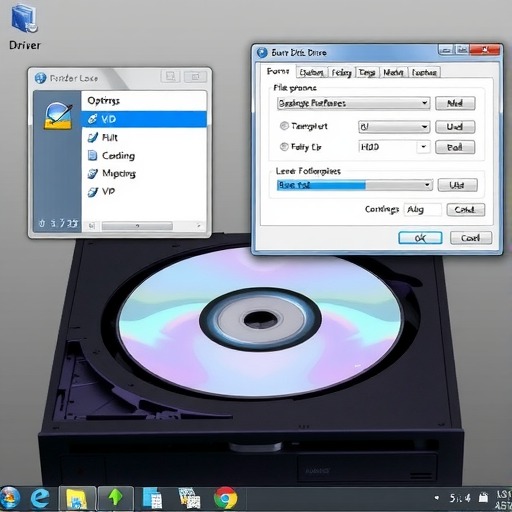Click the Nel button

coord(455,103)
